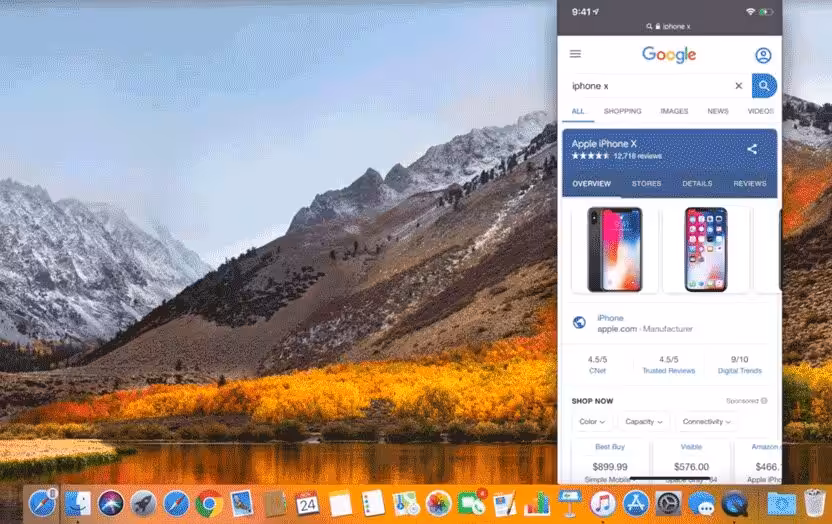Viewport: 832px width, 524px height.
Task: Switch to the VIDEOS tab
Action: tap(760, 111)
